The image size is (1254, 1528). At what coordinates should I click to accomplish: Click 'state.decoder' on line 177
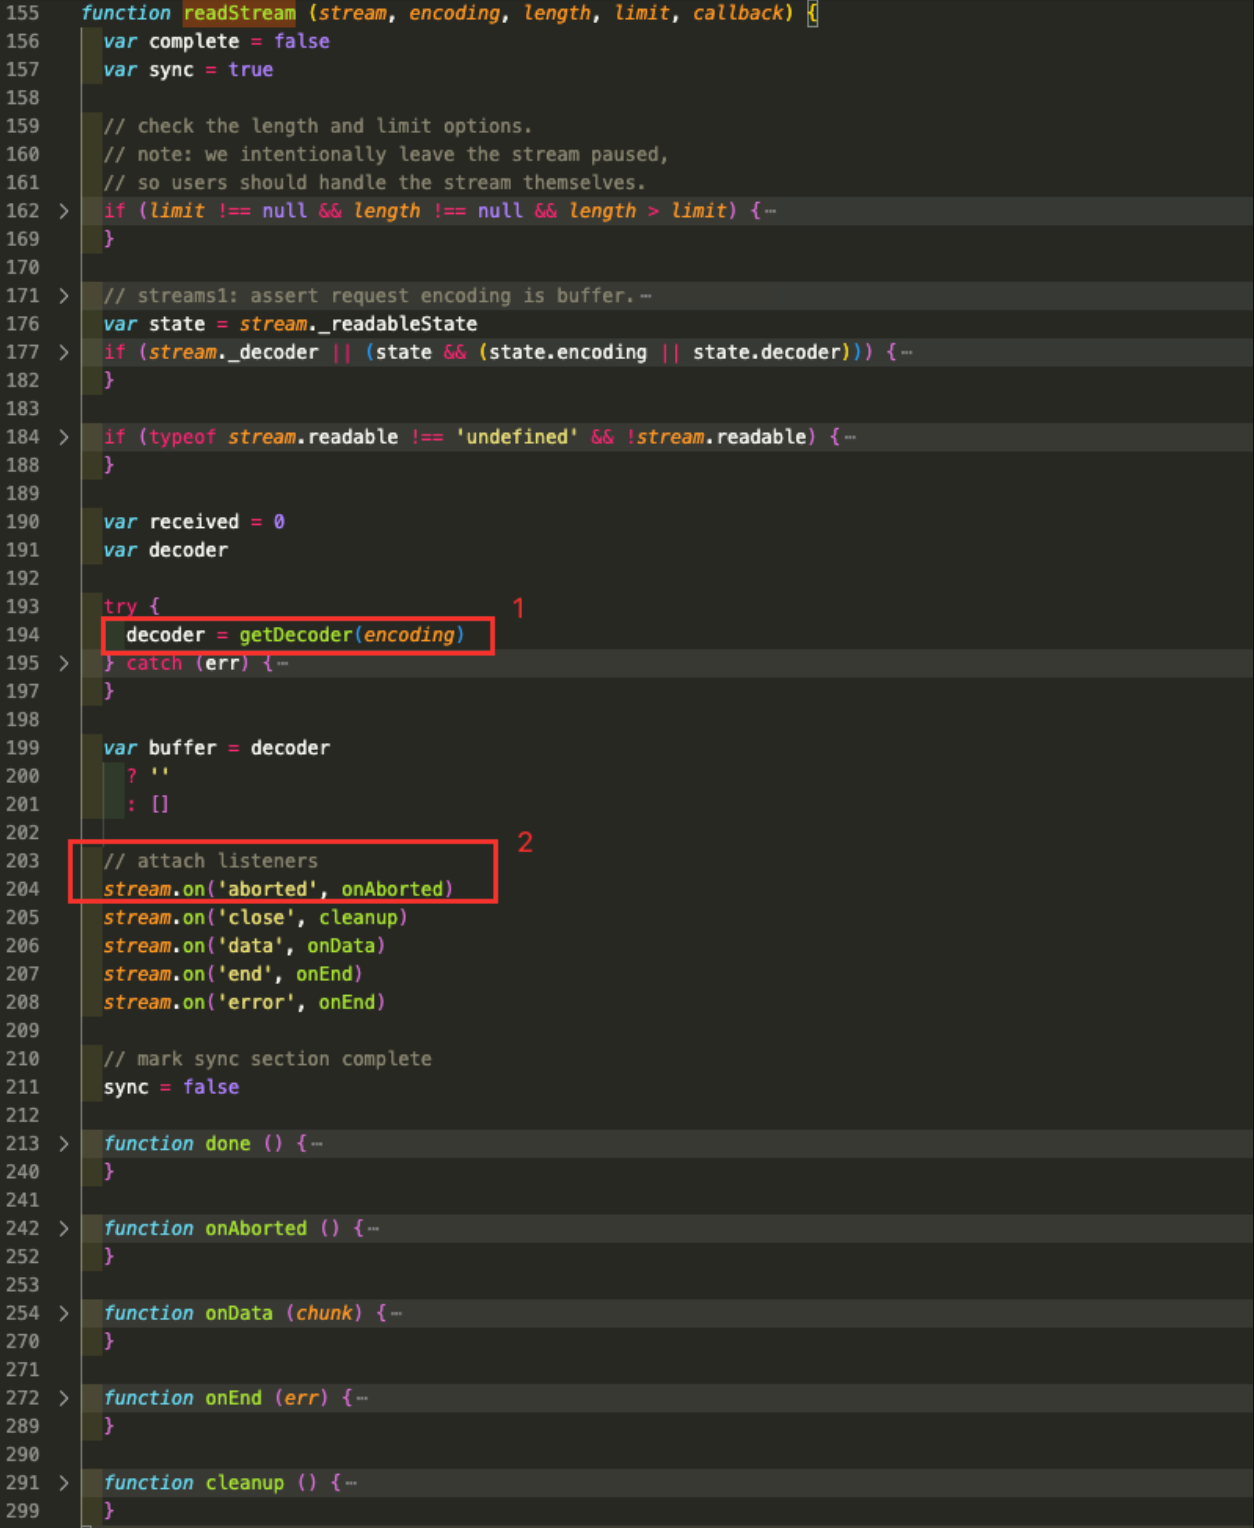point(767,352)
